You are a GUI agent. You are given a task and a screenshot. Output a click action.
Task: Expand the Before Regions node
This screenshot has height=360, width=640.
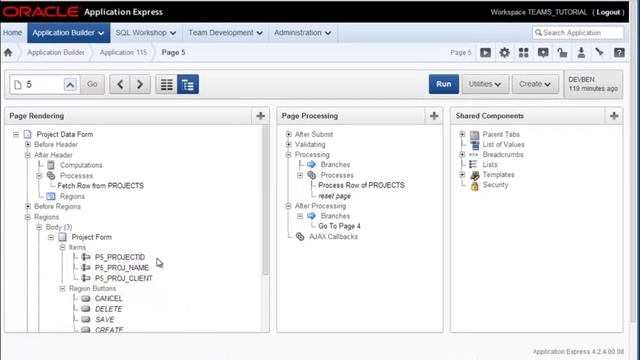[x=28, y=207]
